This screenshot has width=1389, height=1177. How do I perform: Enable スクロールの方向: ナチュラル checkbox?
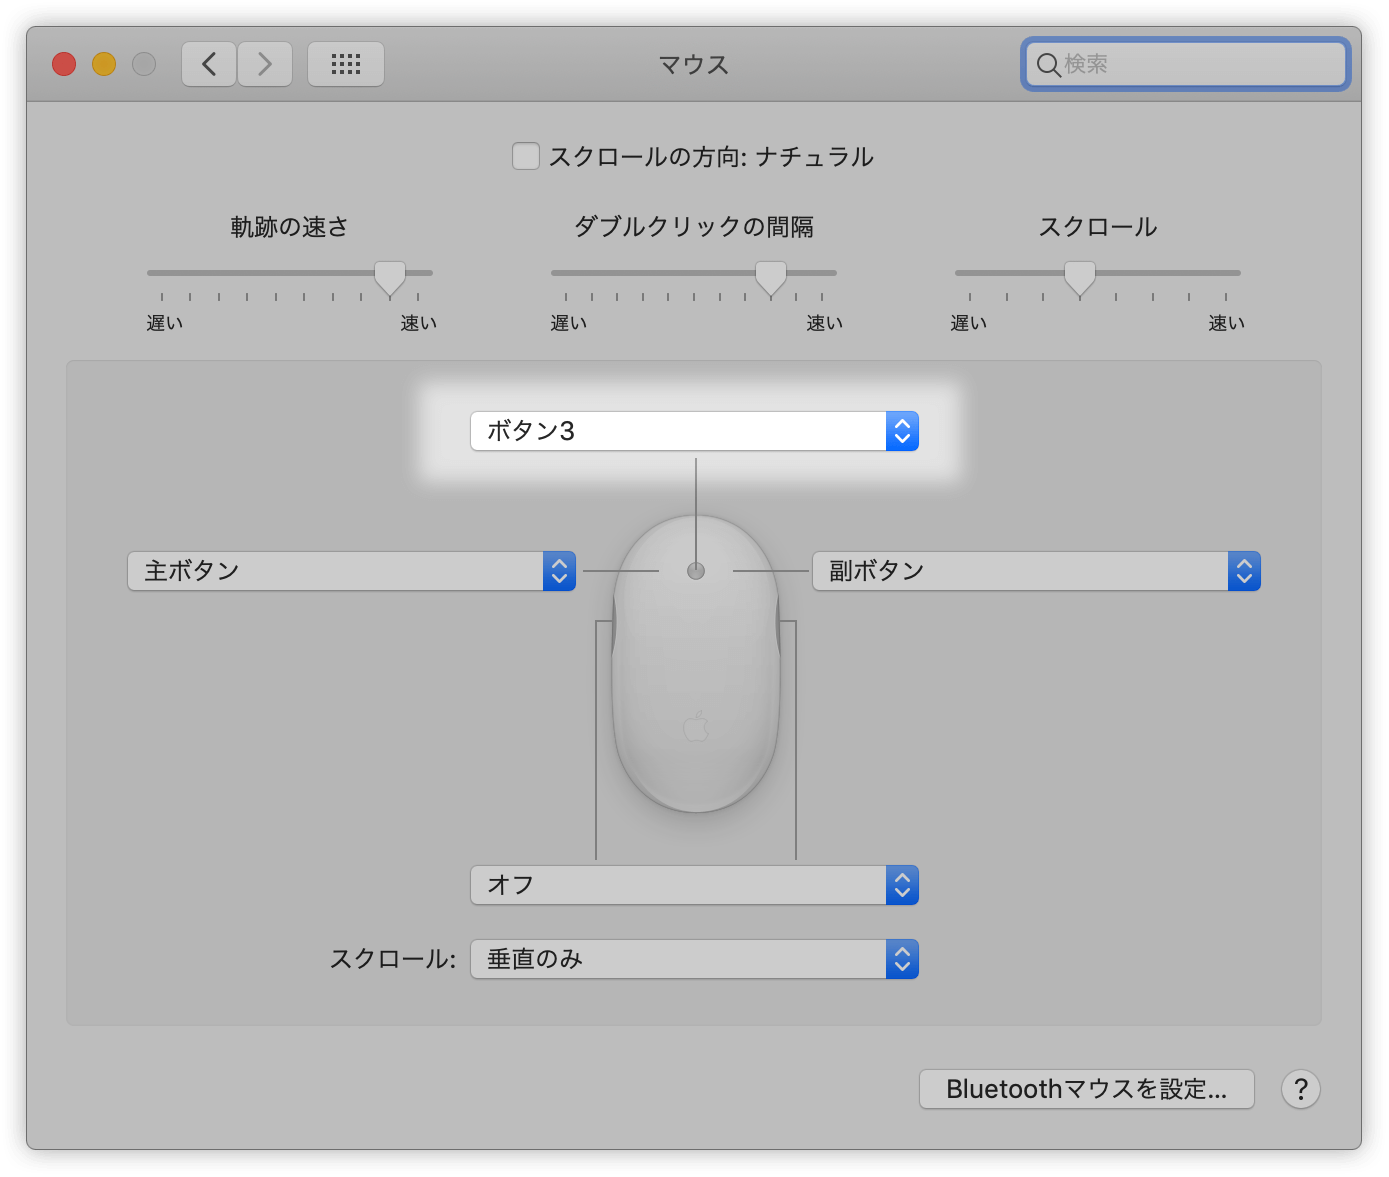coord(526,156)
